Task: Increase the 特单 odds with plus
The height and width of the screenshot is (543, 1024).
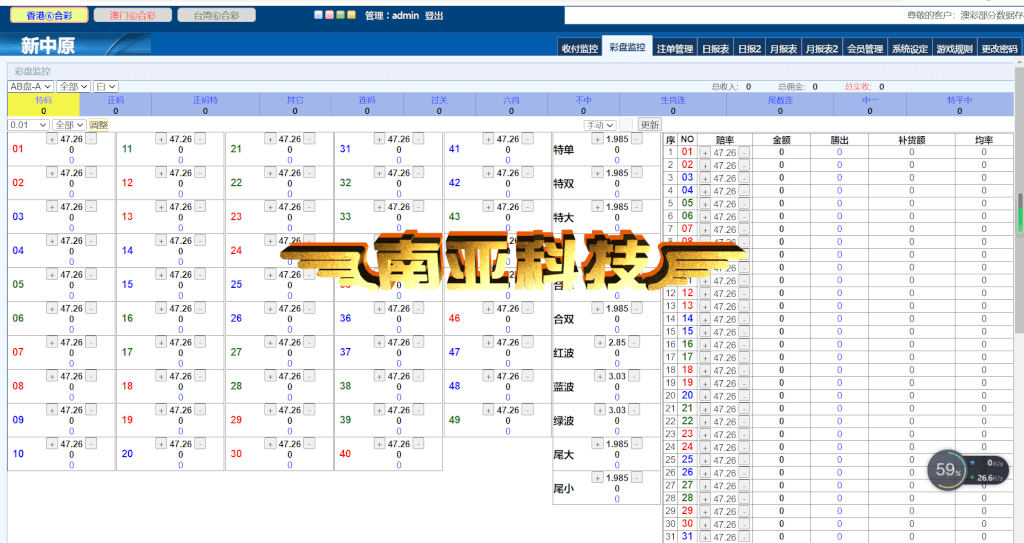Action: click(x=597, y=139)
